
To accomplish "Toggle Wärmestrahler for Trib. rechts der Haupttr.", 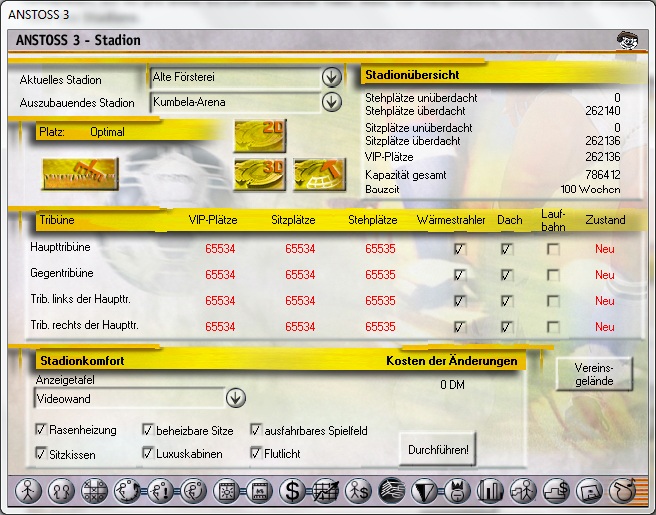I will (x=460, y=327).
